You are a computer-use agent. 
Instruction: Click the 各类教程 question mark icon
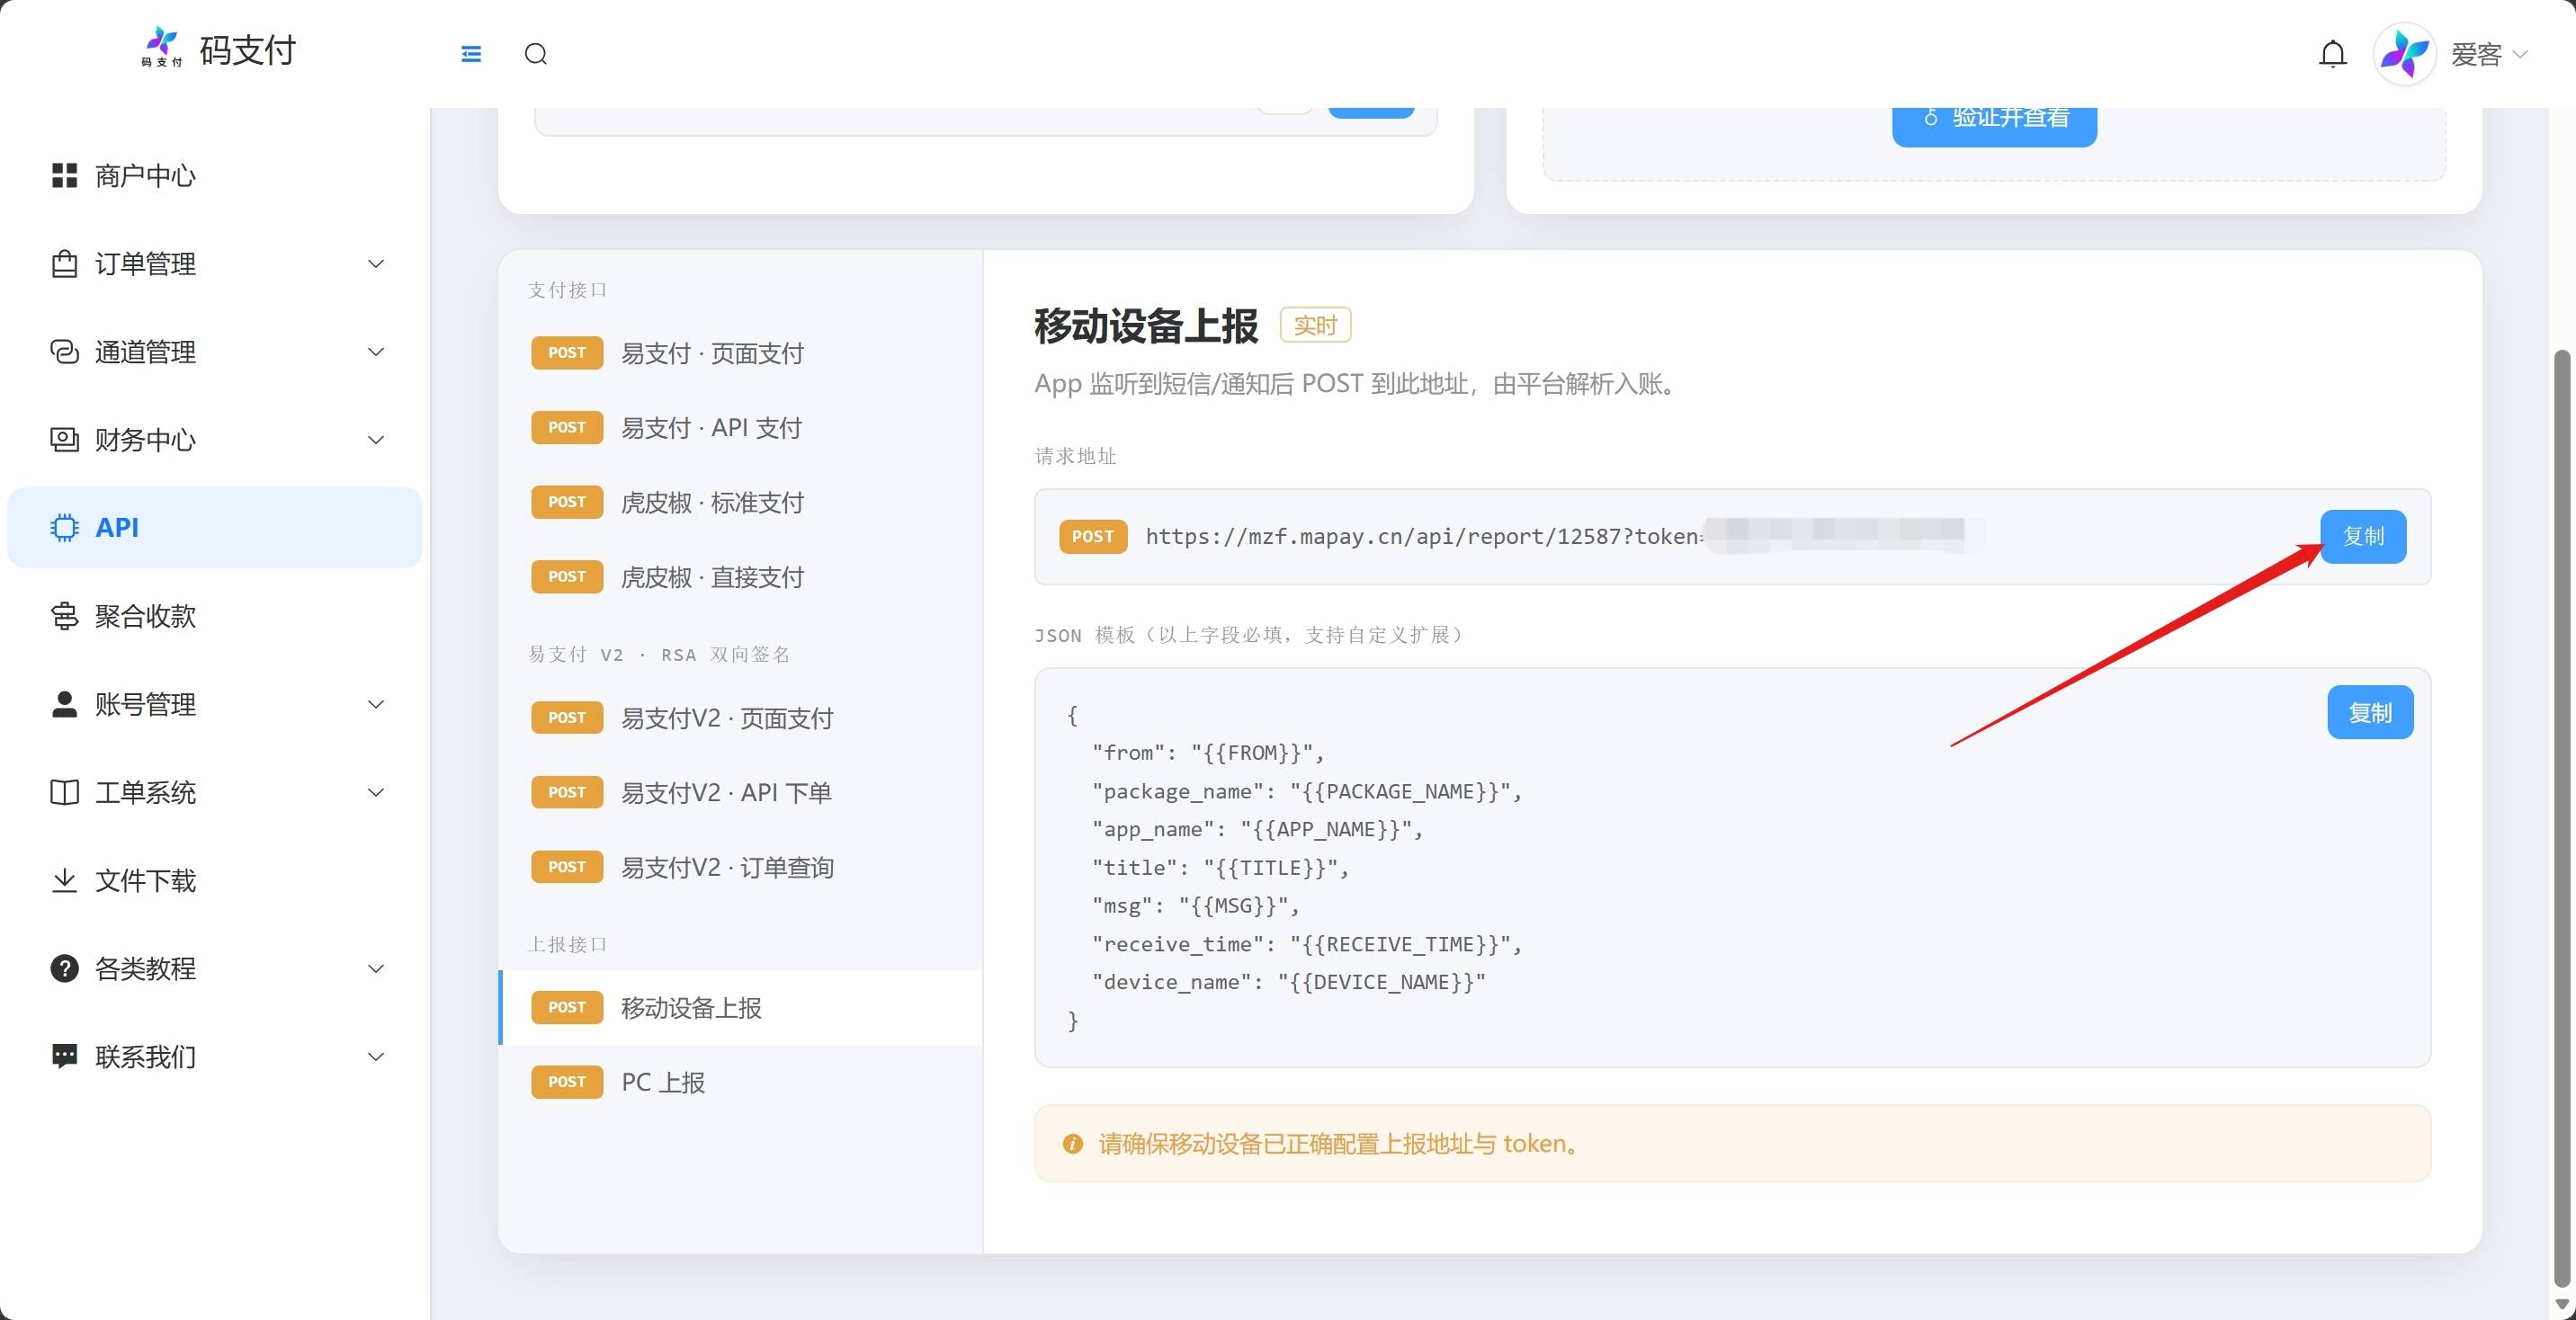coord(64,968)
